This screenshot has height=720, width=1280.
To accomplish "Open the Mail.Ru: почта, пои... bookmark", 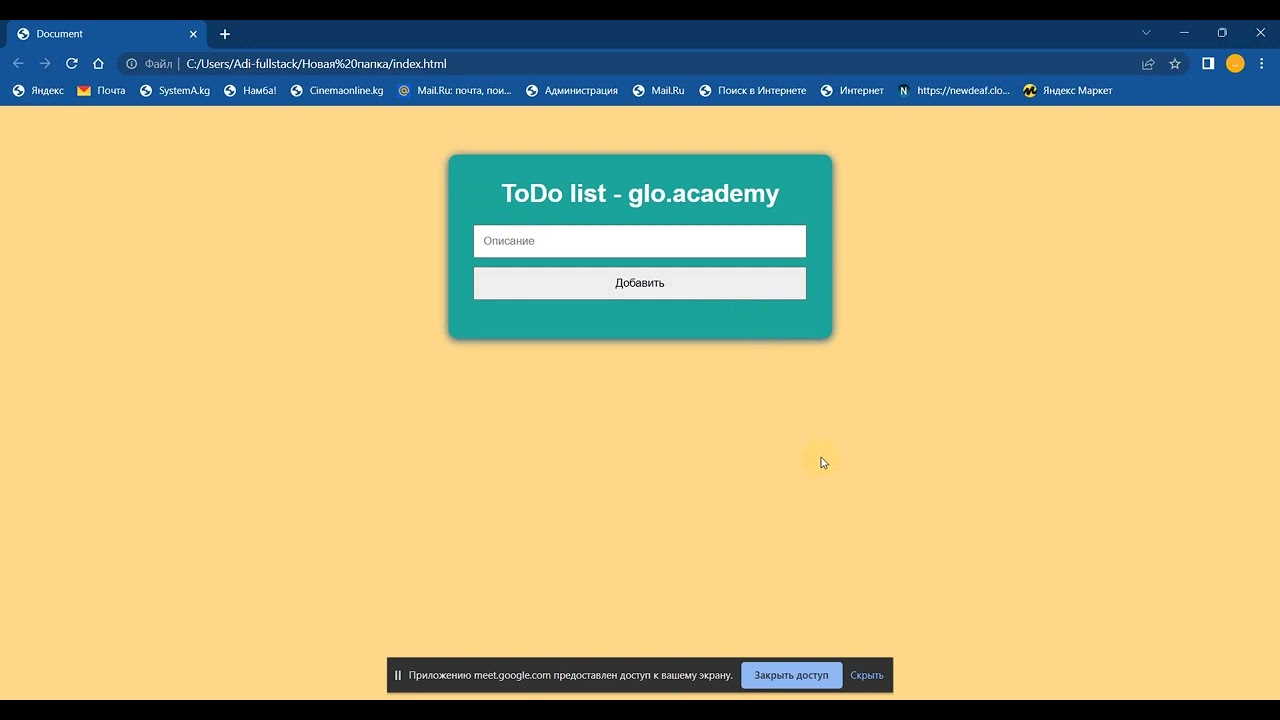I will pos(454,90).
